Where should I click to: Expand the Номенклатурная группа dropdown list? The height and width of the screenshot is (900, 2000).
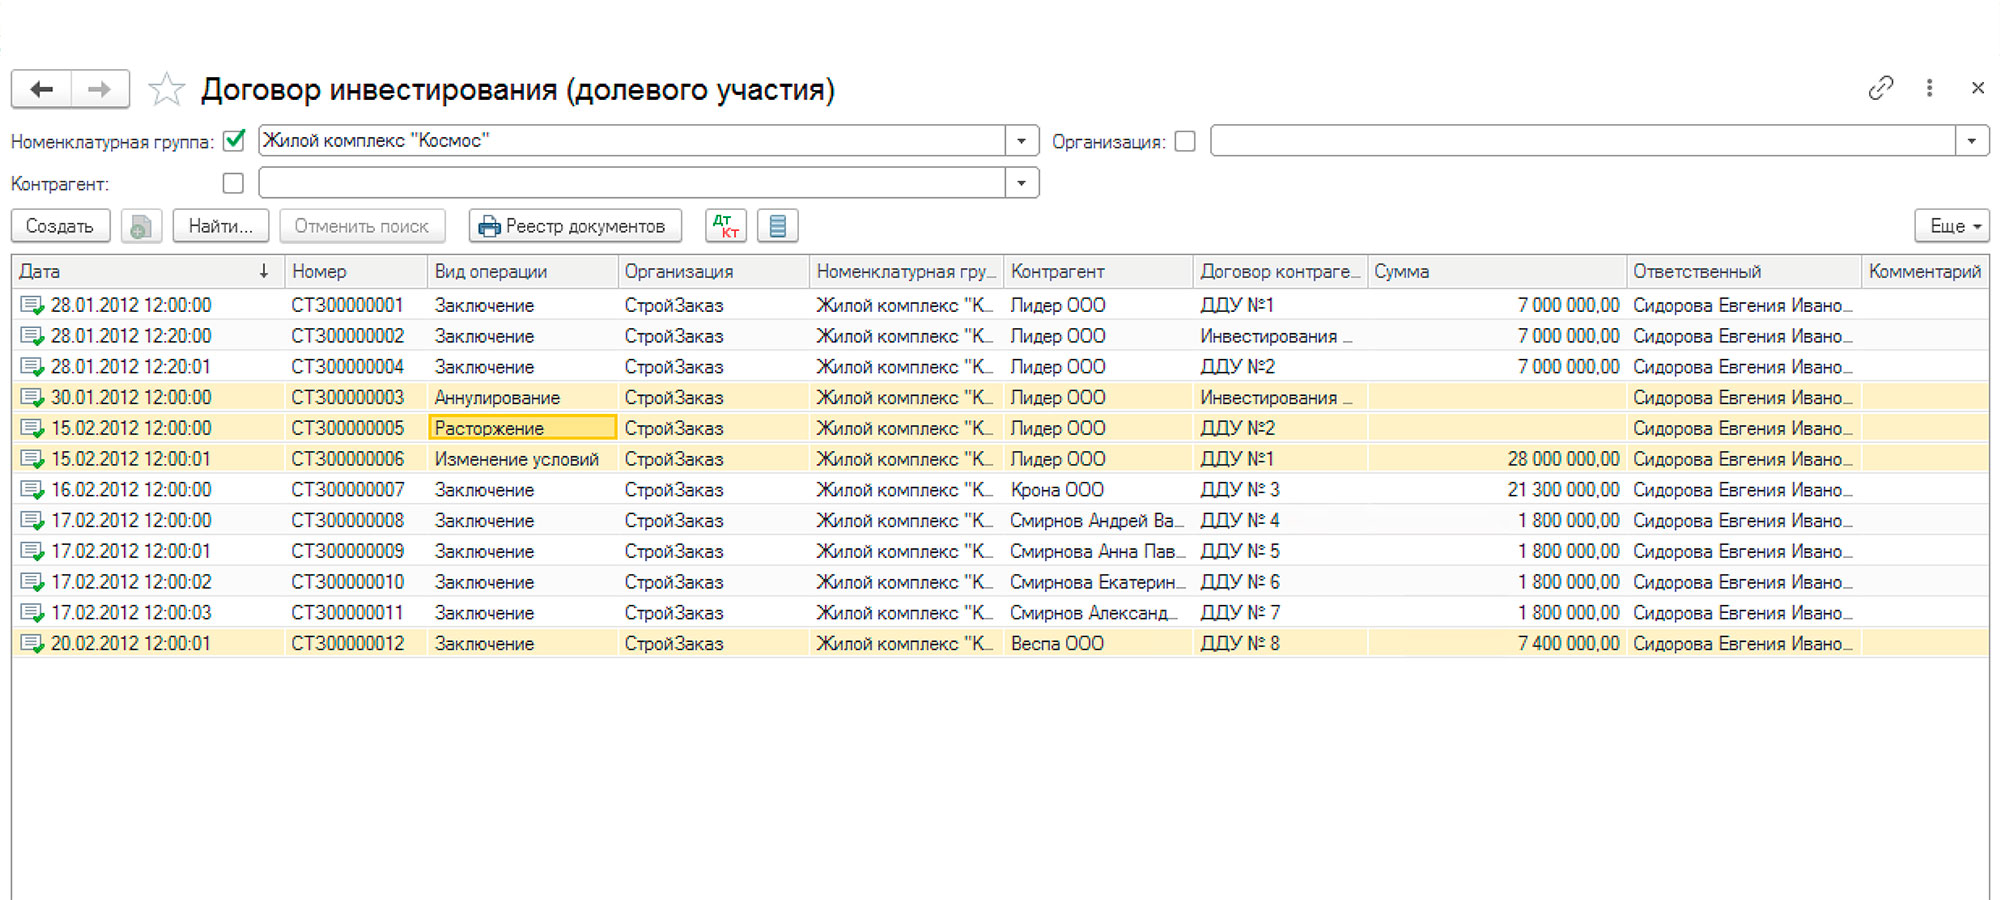(1021, 141)
